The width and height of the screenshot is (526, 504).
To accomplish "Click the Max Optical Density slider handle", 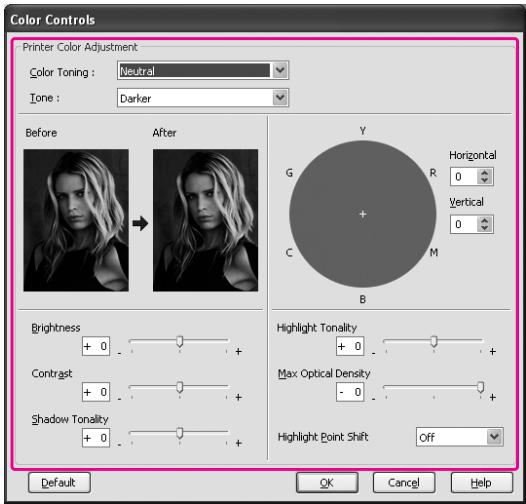I will tap(481, 387).
